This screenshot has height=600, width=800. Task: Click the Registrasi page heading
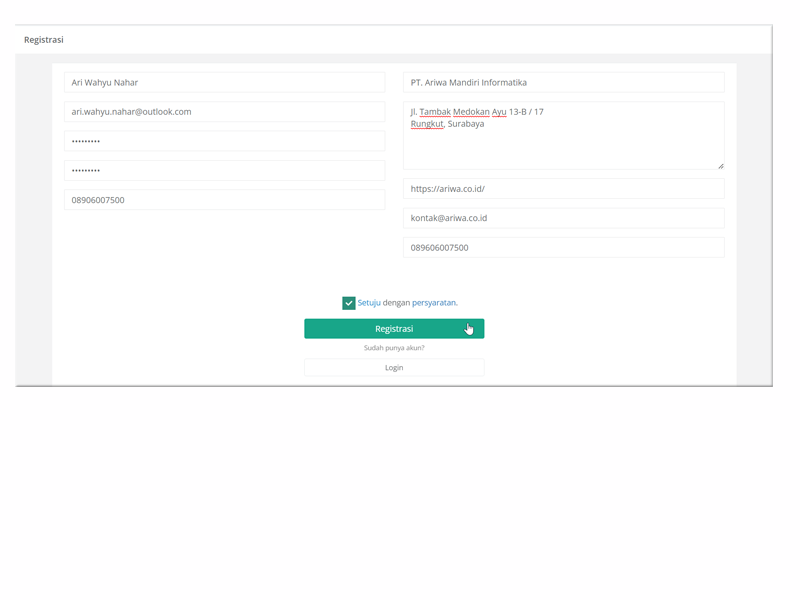click(x=44, y=40)
